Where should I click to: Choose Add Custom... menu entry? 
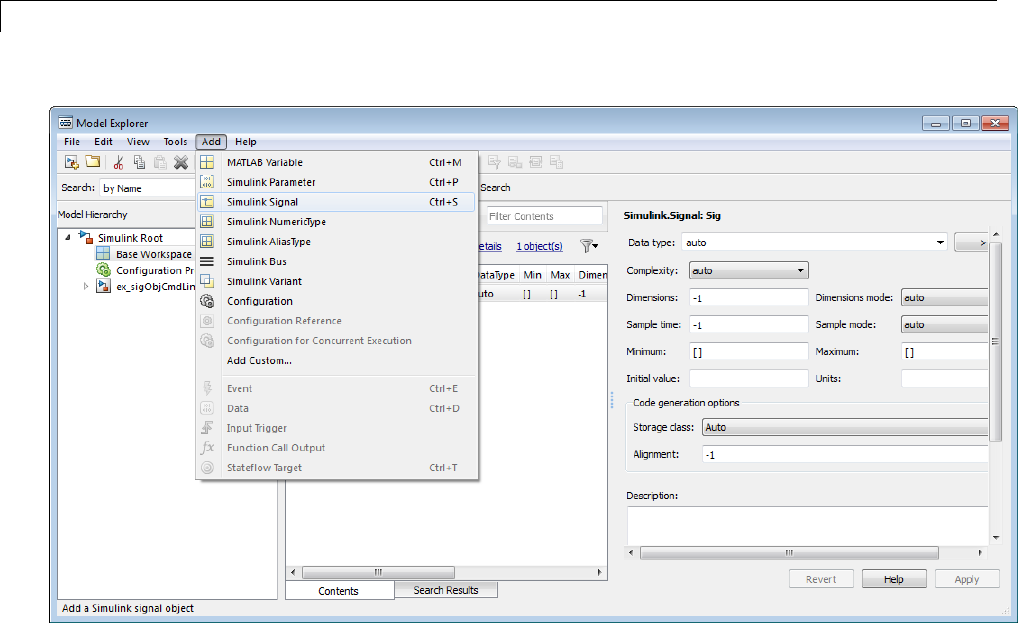(336, 360)
